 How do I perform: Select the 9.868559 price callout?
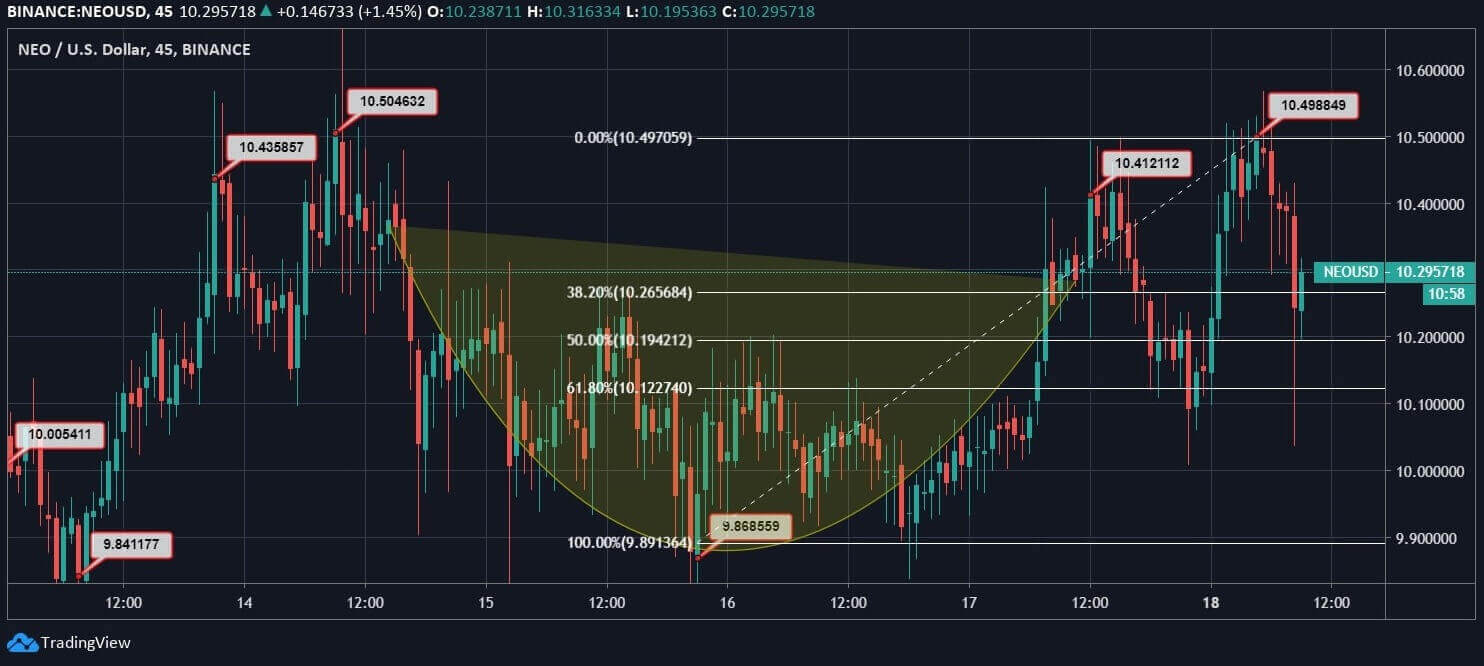pos(750,526)
